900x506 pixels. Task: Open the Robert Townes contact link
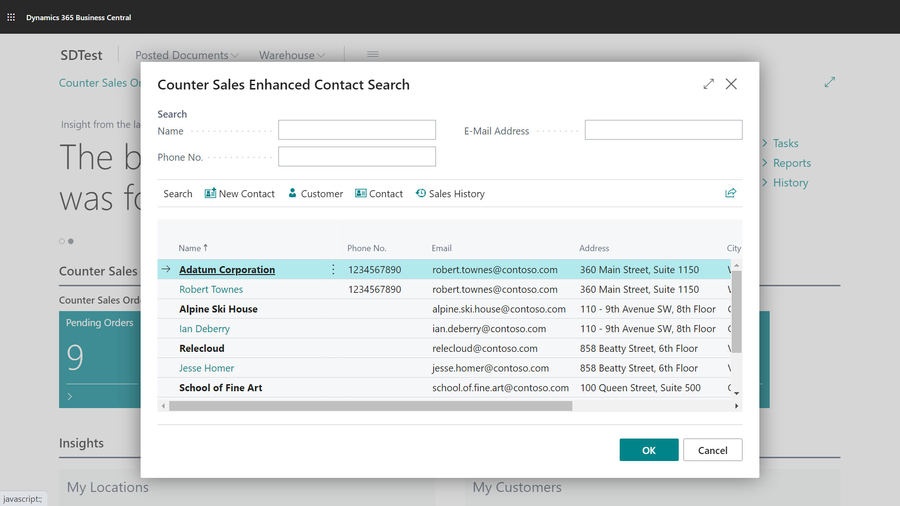211,289
